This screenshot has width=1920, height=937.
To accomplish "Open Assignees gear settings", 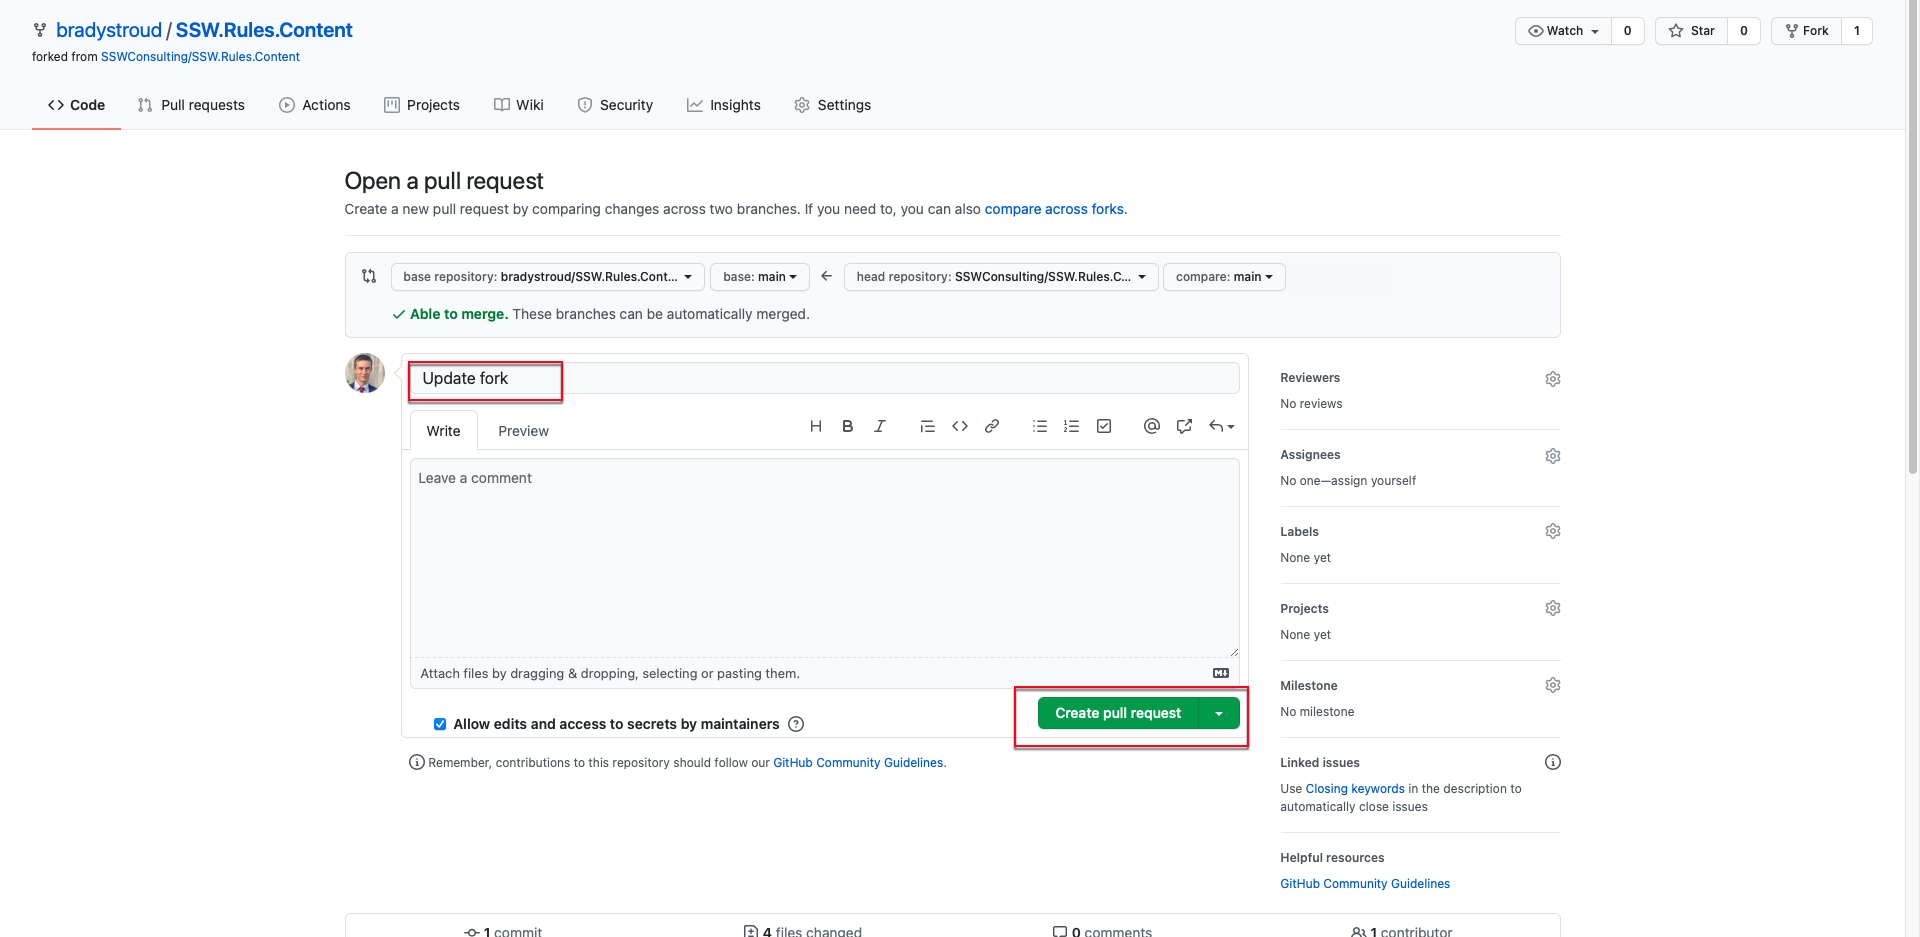I will tap(1553, 456).
